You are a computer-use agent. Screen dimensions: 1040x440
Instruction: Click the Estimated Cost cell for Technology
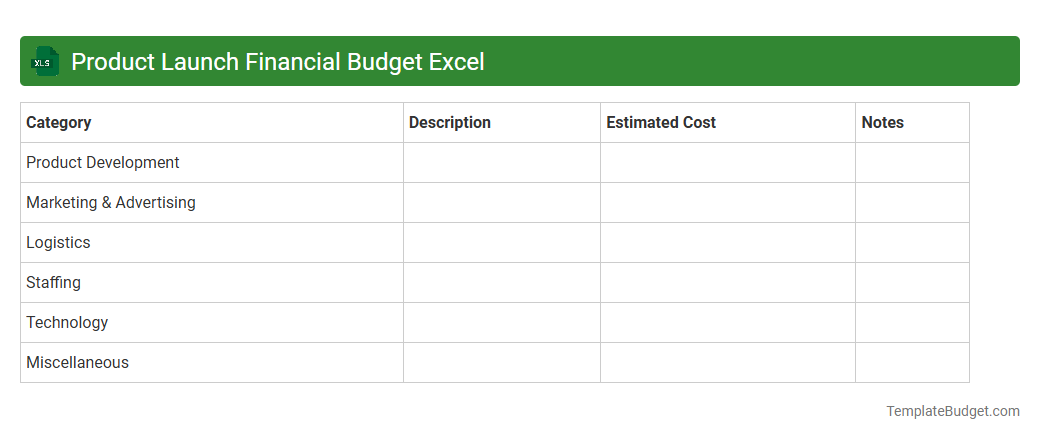[728, 323]
